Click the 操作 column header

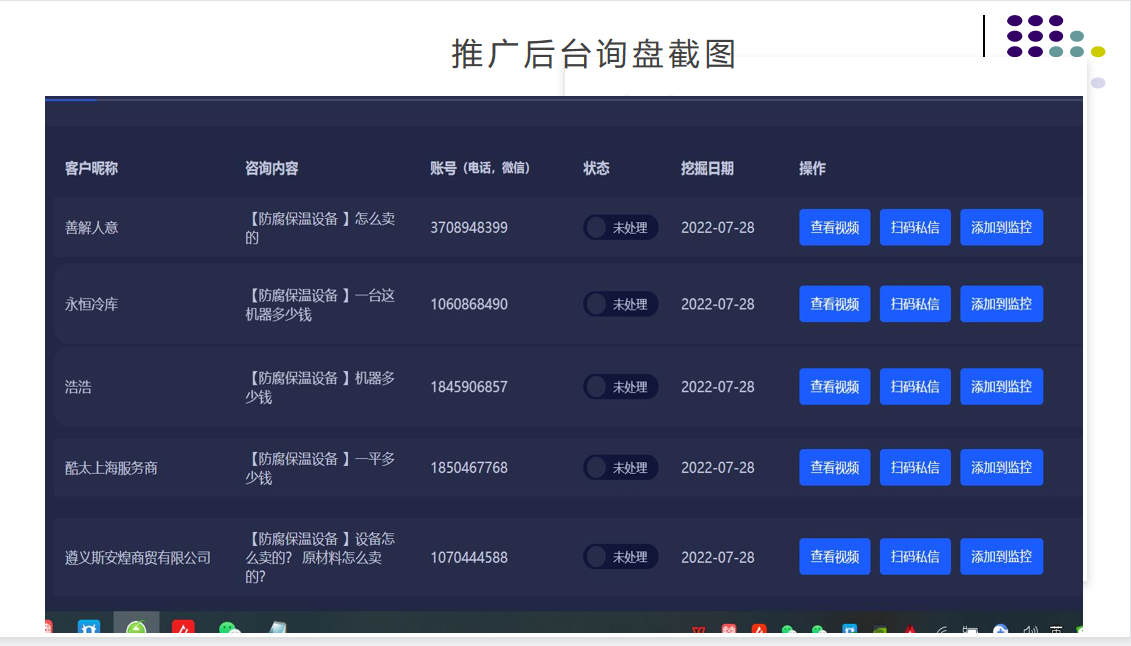point(812,169)
